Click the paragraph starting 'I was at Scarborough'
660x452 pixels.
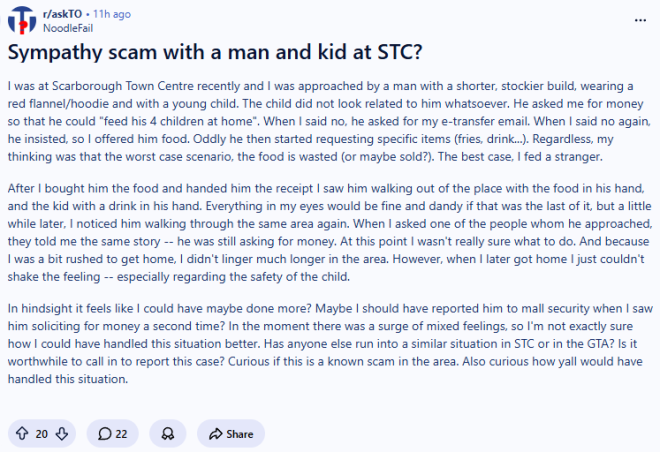tap(328, 121)
